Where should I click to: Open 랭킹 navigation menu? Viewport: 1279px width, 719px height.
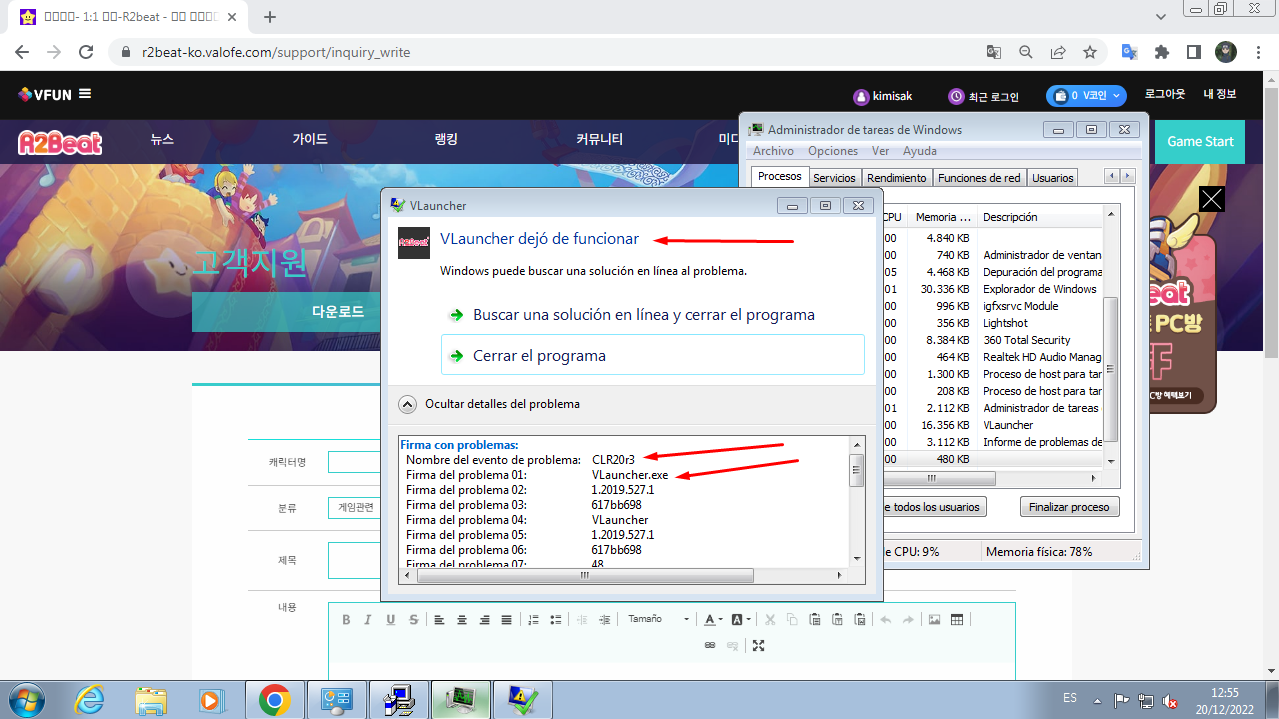pyautogui.click(x=446, y=139)
